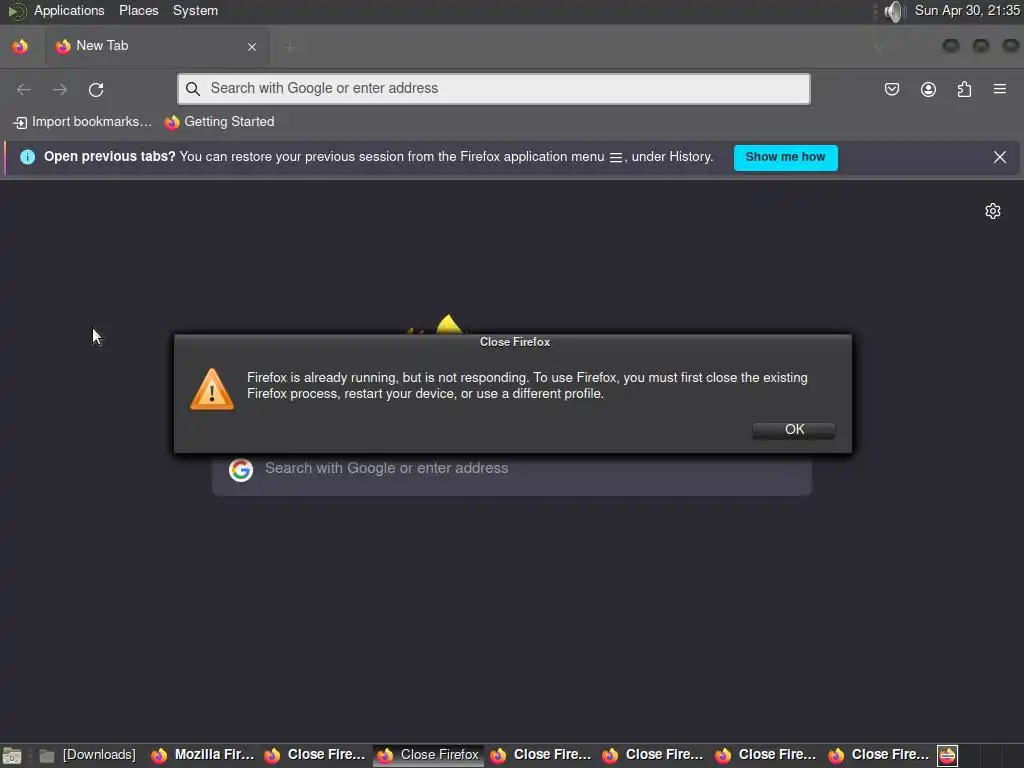This screenshot has width=1024, height=768.
Task: Open the Firefox application hamburger menu
Action: point(999,89)
